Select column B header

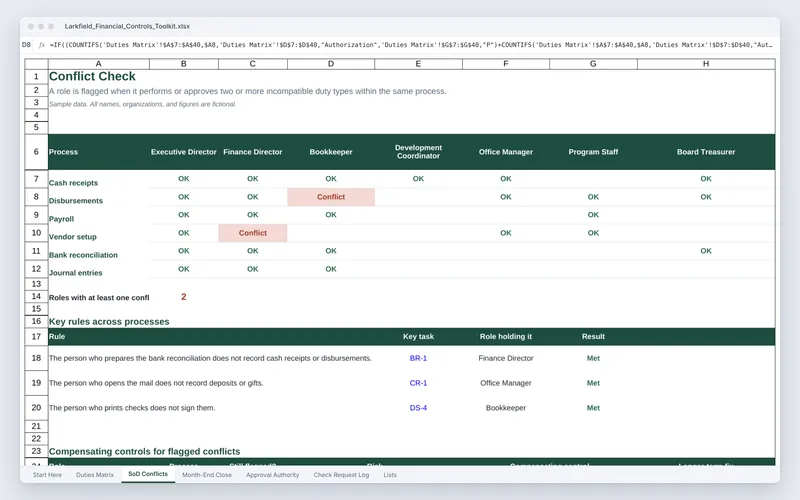pyautogui.click(x=184, y=64)
